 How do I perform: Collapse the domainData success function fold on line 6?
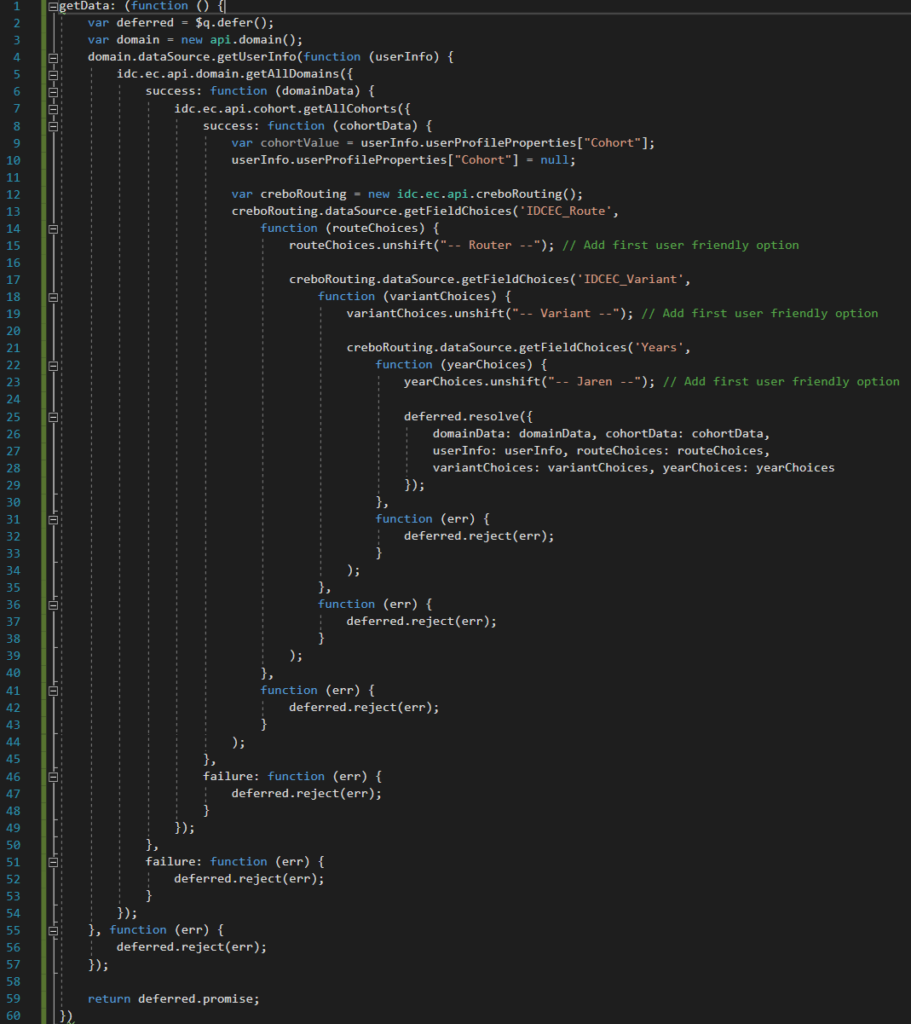[x=53, y=92]
